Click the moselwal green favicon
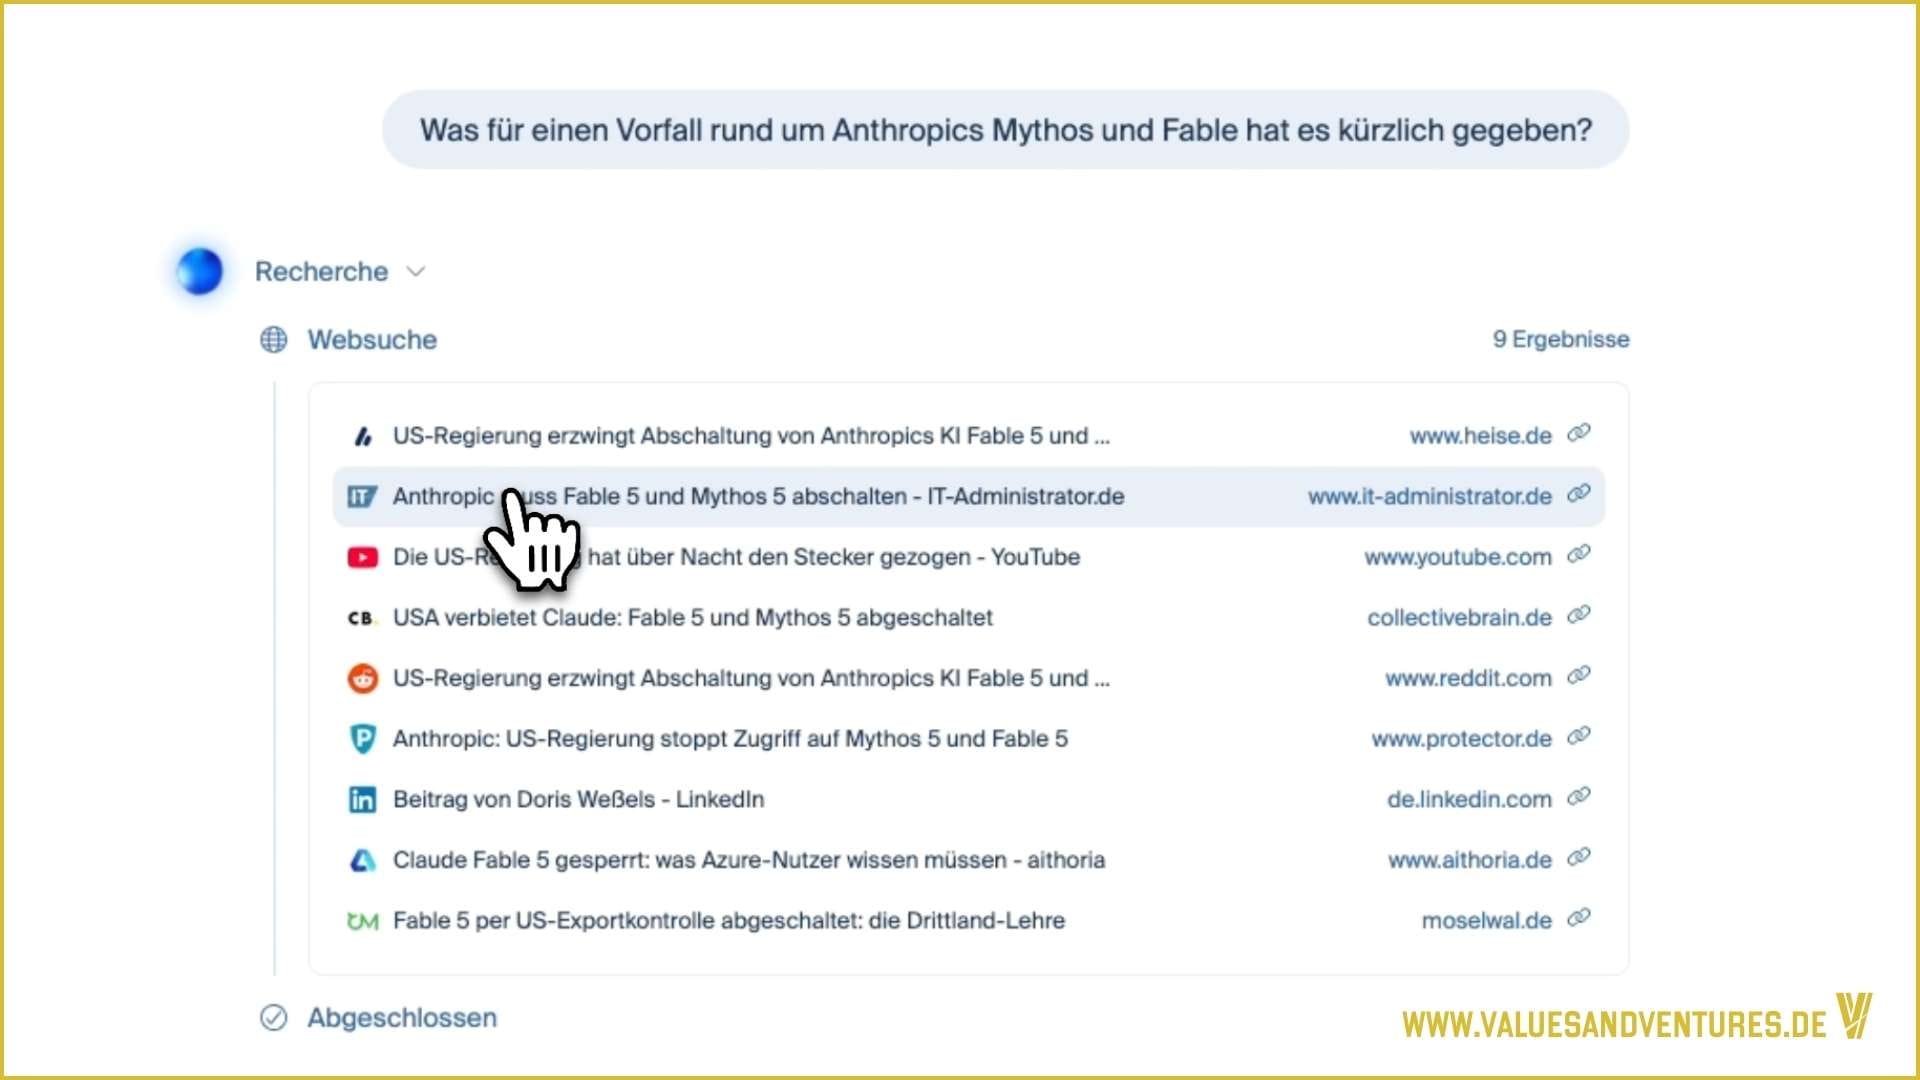The image size is (1920, 1080). (x=362, y=922)
